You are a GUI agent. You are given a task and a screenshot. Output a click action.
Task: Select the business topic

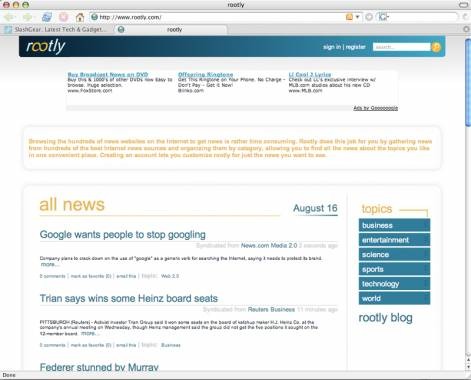click(394, 225)
